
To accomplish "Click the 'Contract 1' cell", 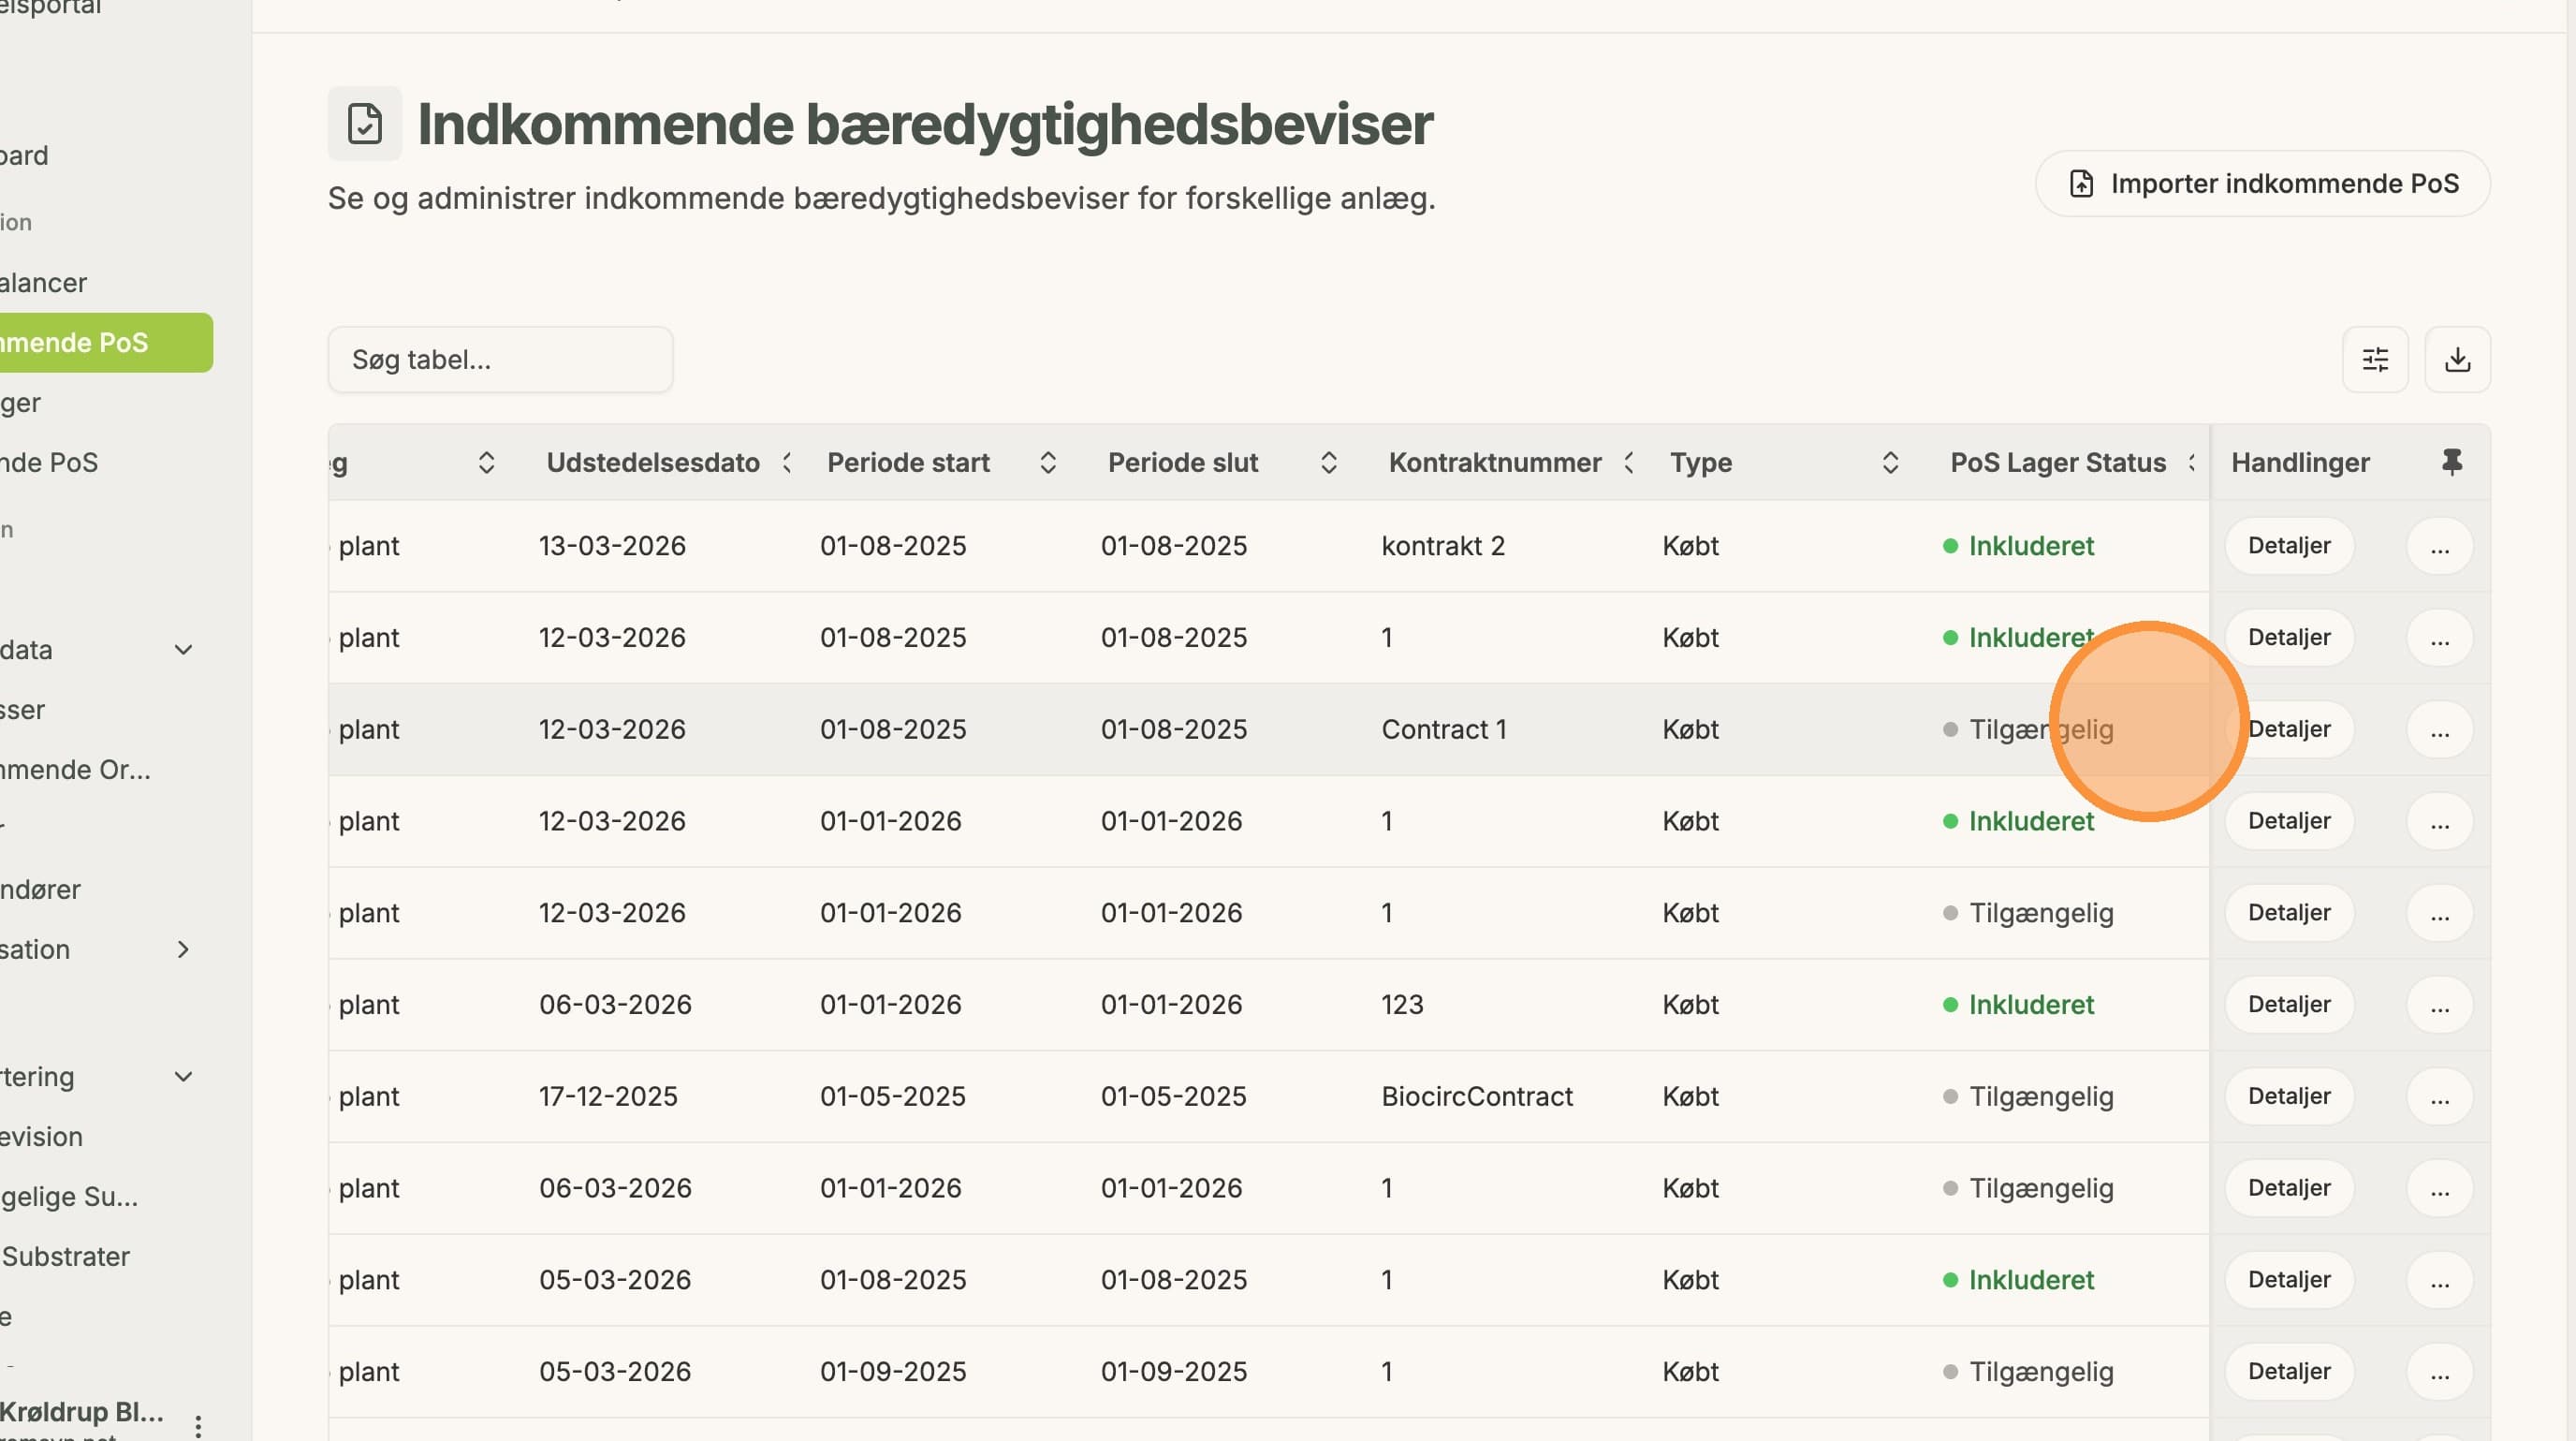I will pos(1443,730).
